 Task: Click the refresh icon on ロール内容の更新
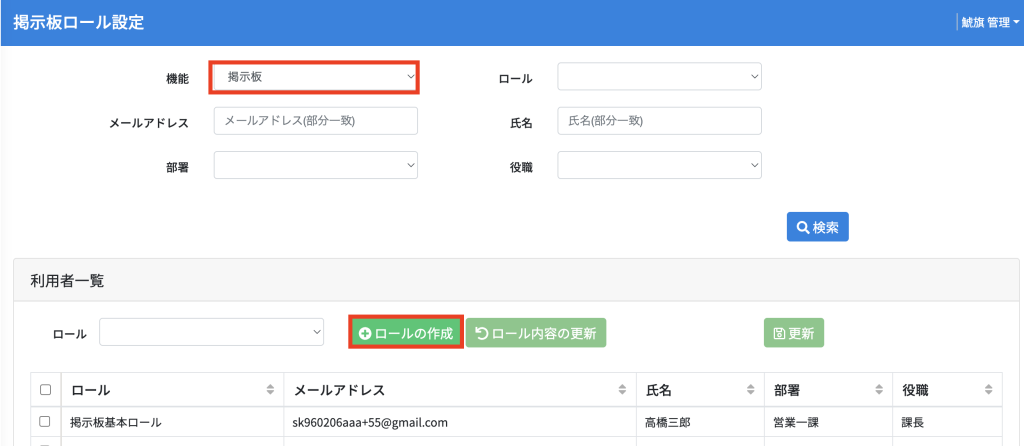pyautogui.click(x=481, y=334)
